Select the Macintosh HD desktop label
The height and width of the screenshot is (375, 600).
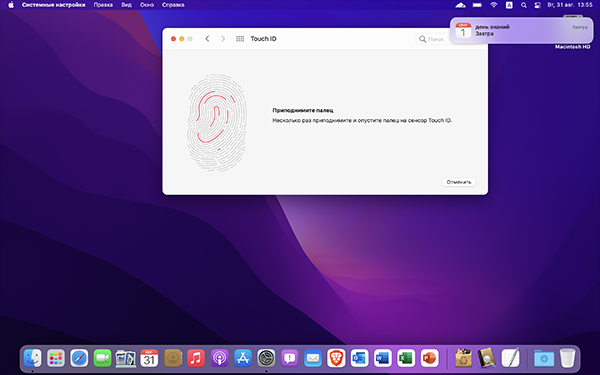(x=572, y=47)
